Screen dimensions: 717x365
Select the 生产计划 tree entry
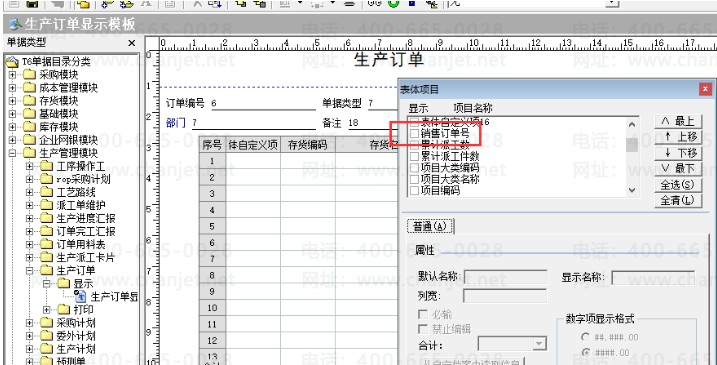76,349
